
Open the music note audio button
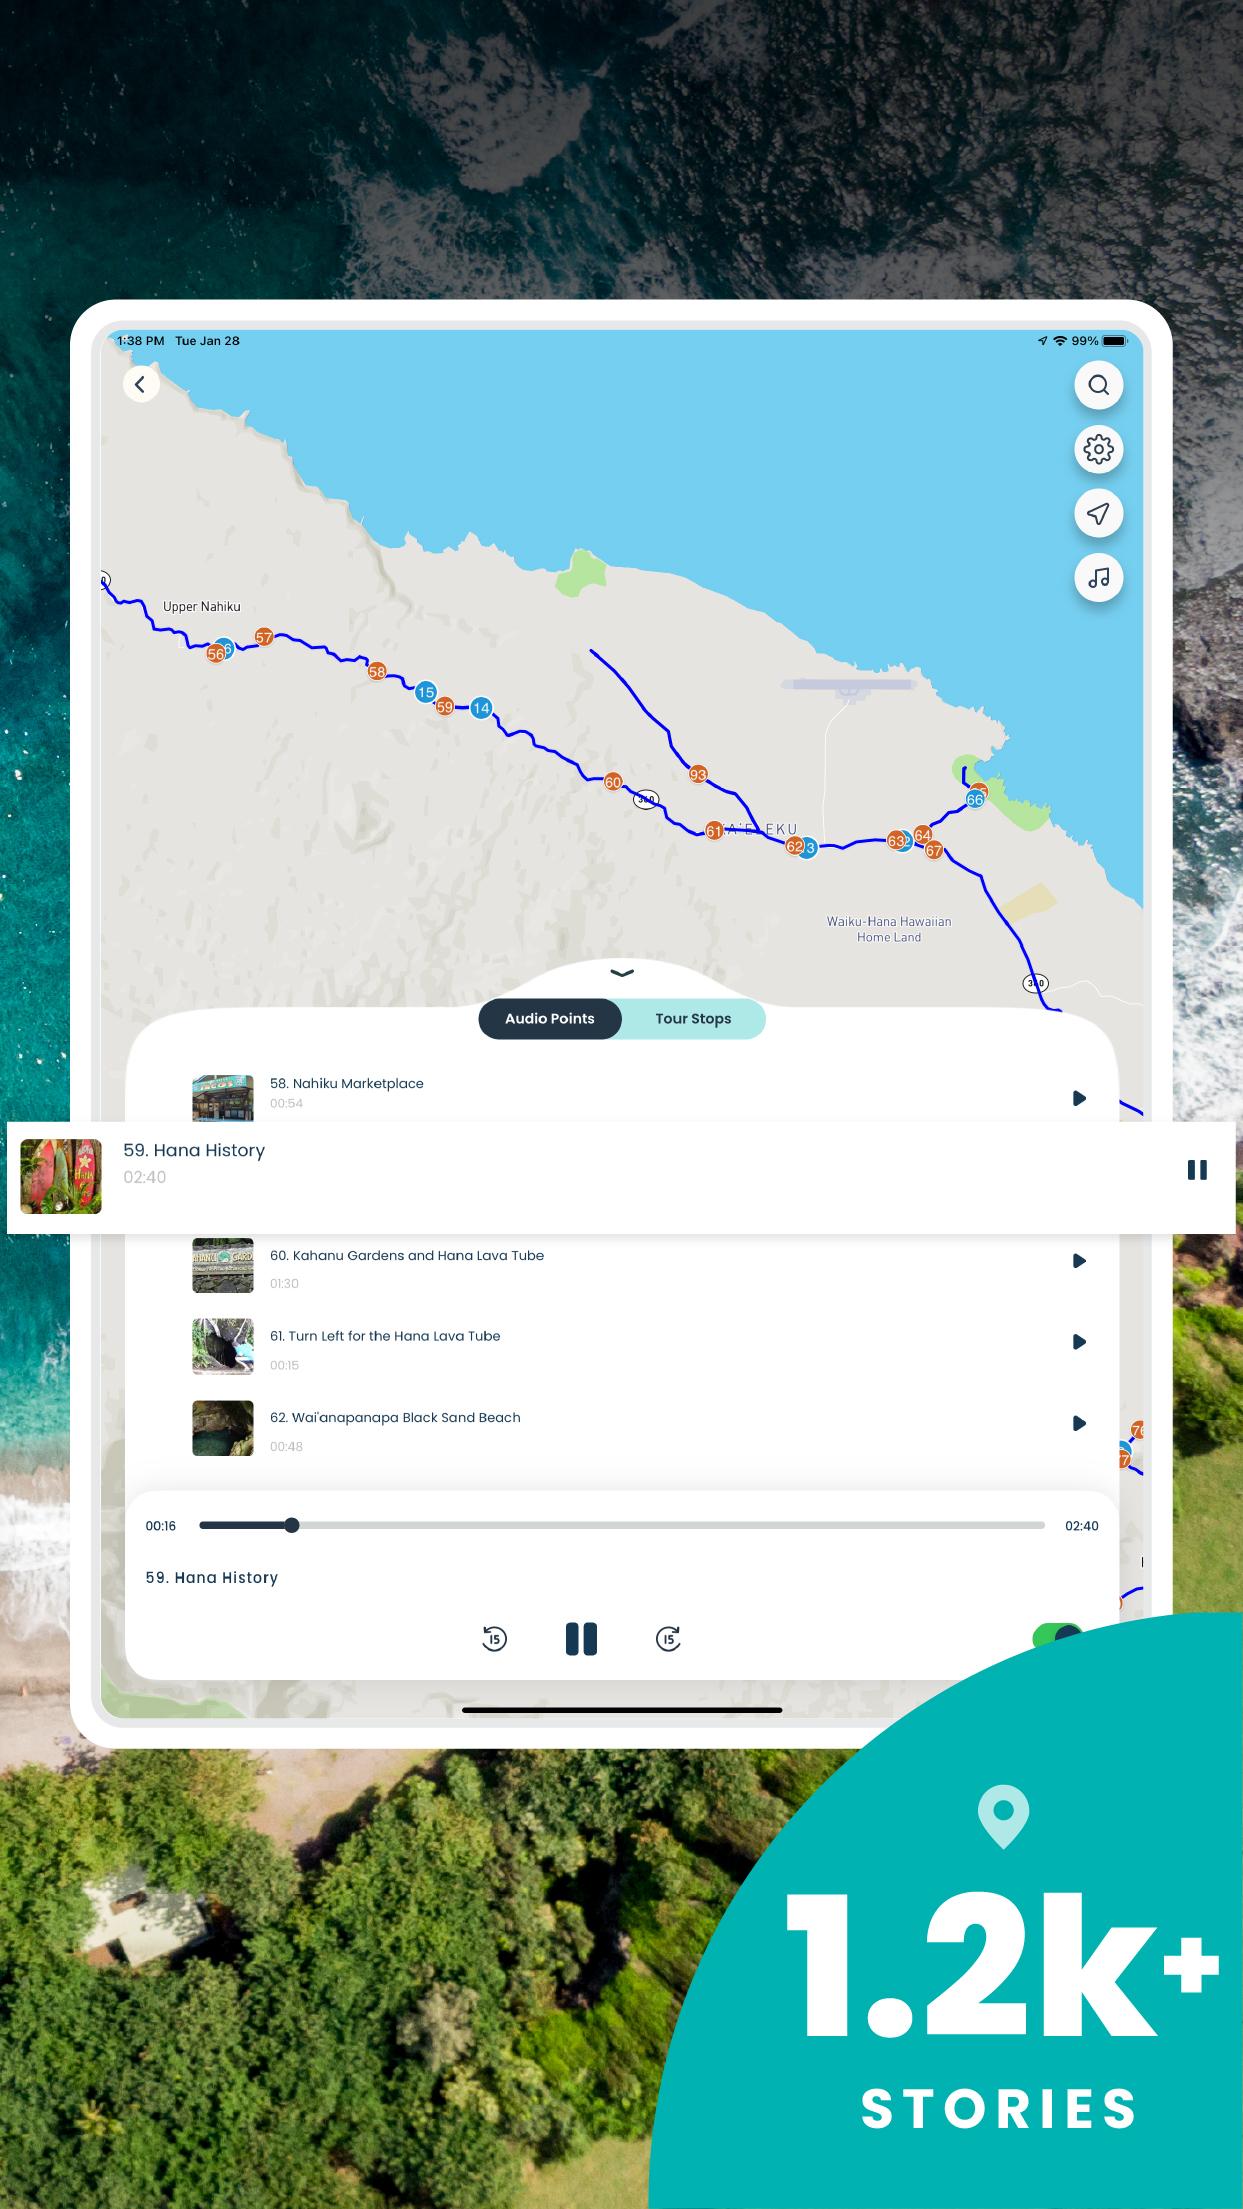point(1098,578)
